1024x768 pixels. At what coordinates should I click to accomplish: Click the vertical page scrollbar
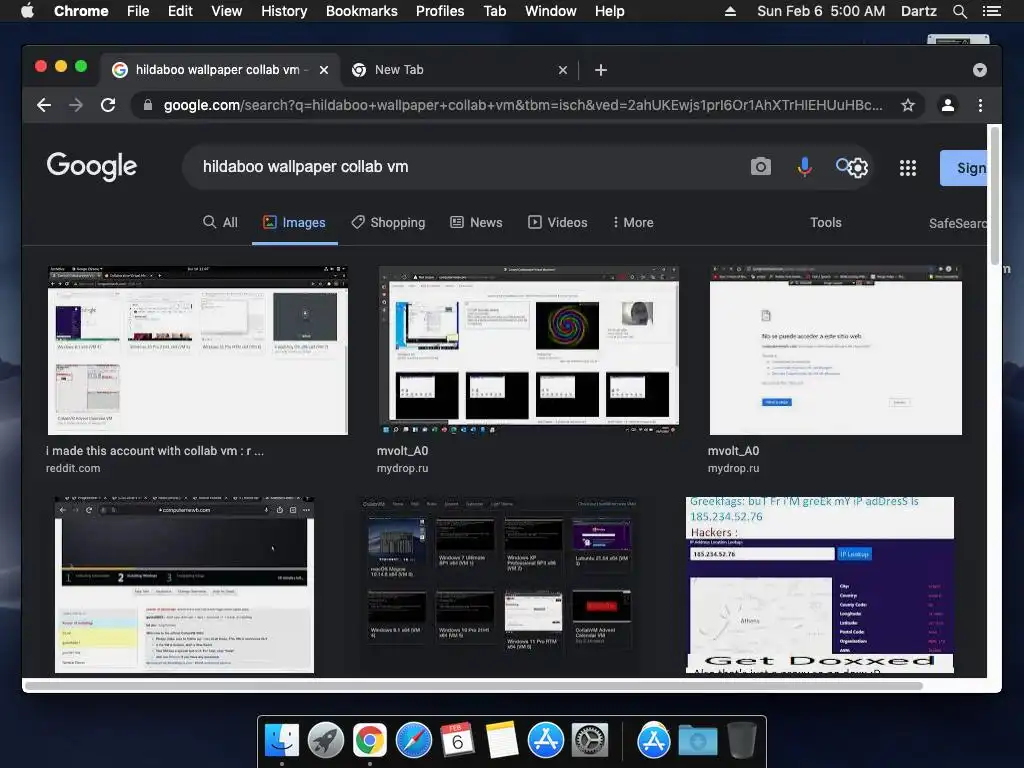tap(995, 196)
